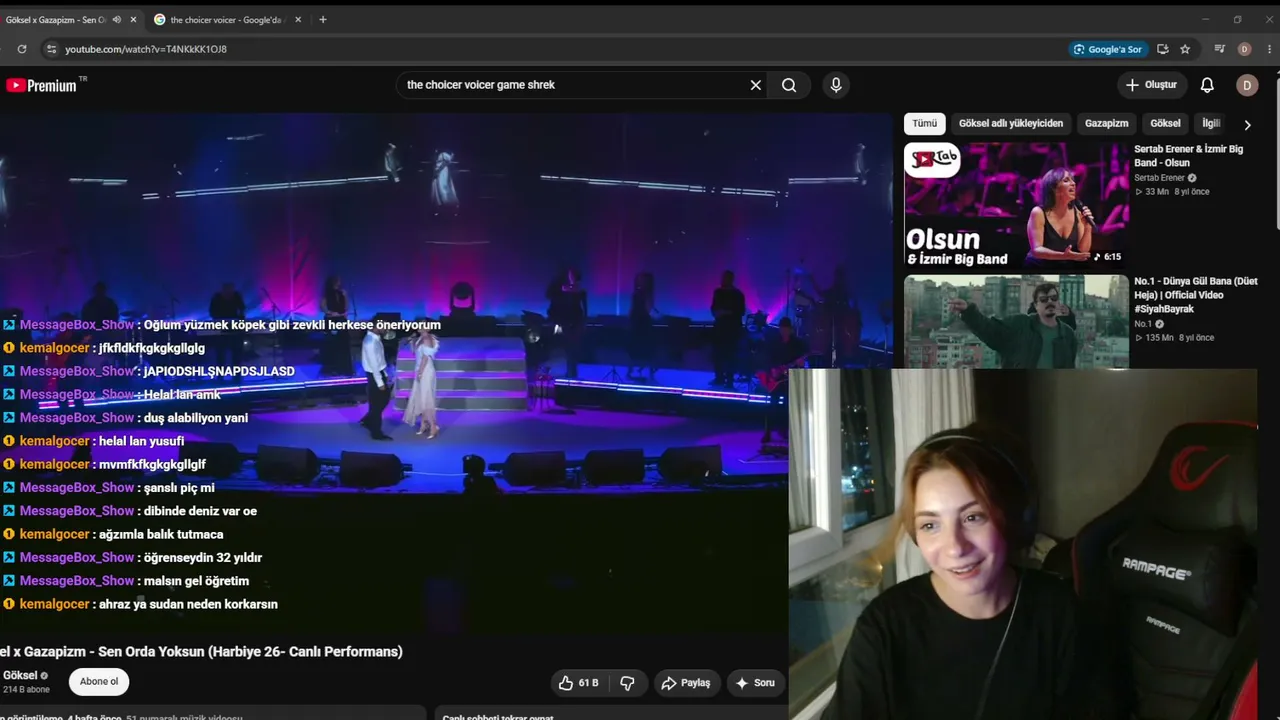The height and width of the screenshot is (720, 1280).
Task: Open the Chrome profile avatar
Action: [x=1244, y=49]
